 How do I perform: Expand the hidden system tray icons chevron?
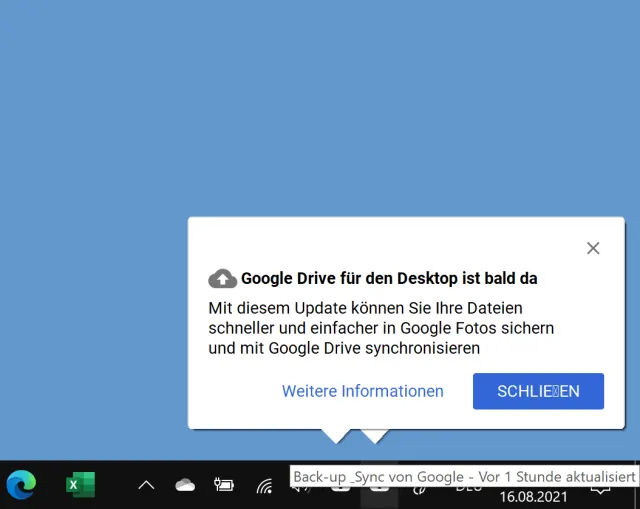pos(146,485)
